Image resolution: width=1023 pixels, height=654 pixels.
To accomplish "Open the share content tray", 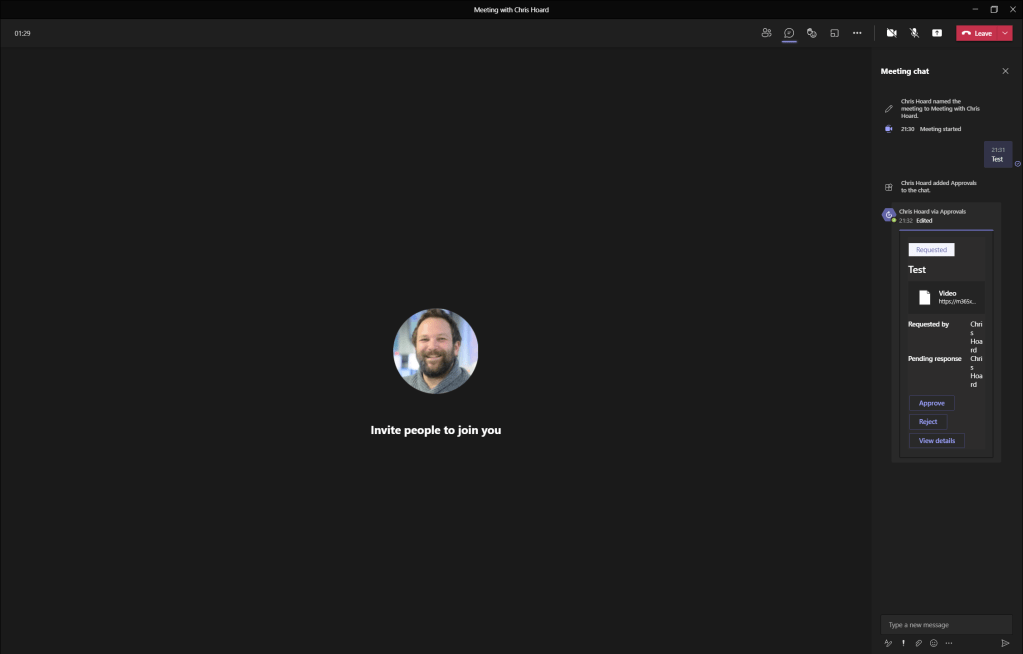I will (x=937, y=33).
